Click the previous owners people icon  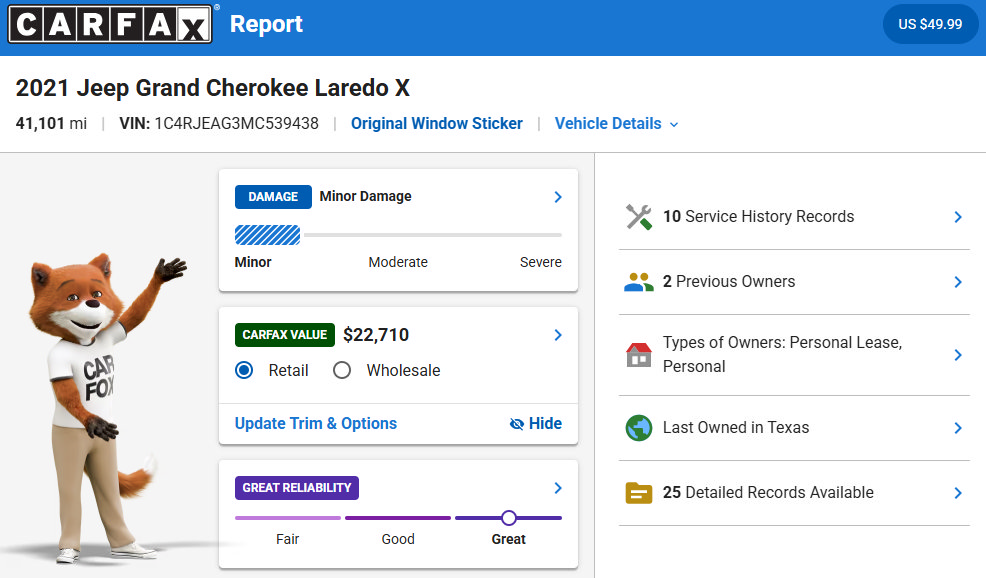pyautogui.click(x=638, y=282)
